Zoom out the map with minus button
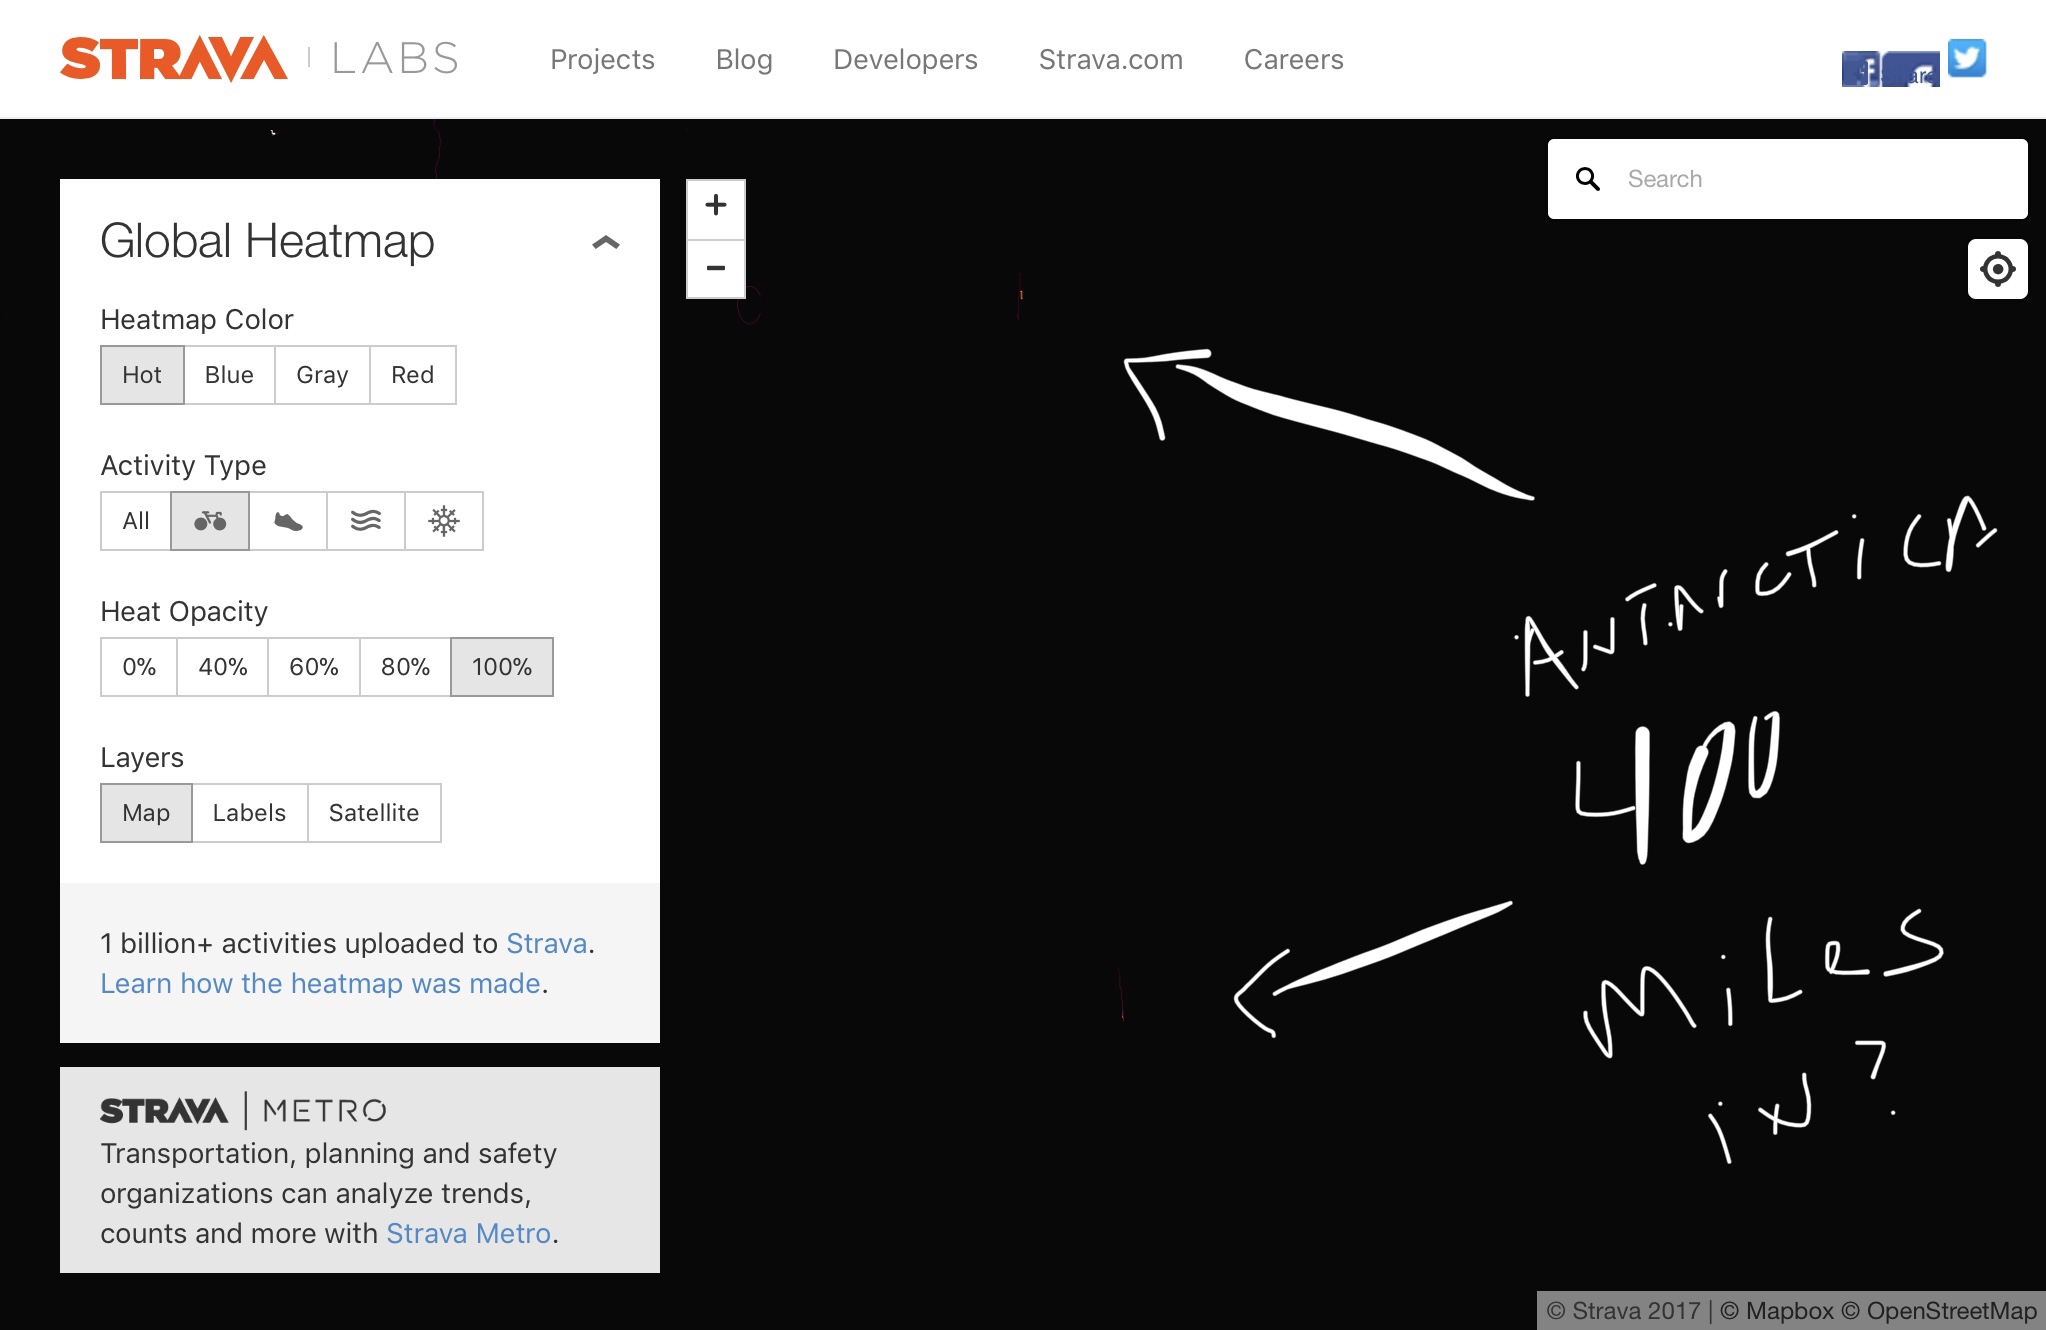 coord(716,268)
